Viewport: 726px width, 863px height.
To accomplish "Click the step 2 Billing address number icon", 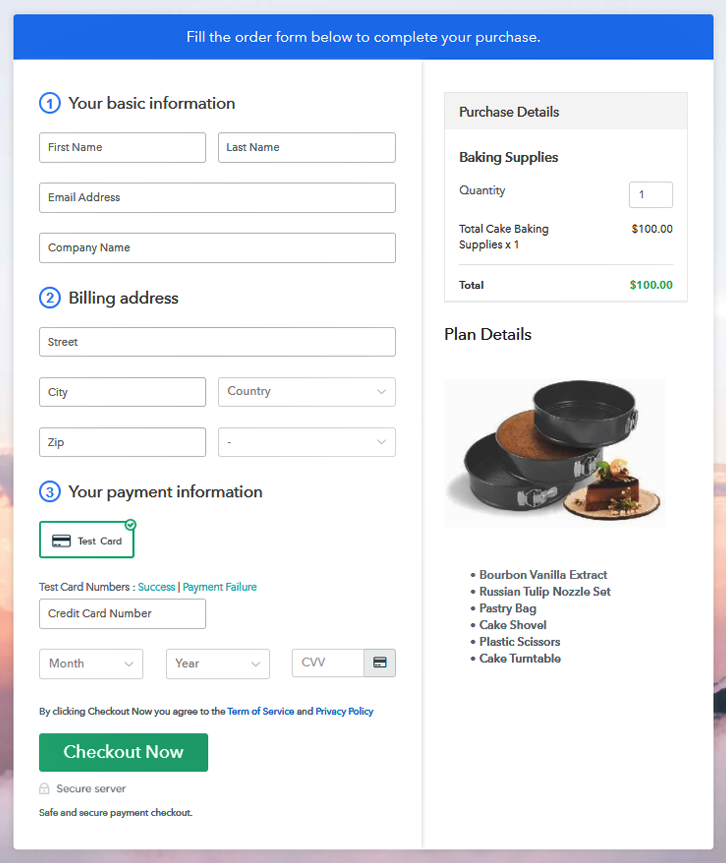I will point(50,298).
